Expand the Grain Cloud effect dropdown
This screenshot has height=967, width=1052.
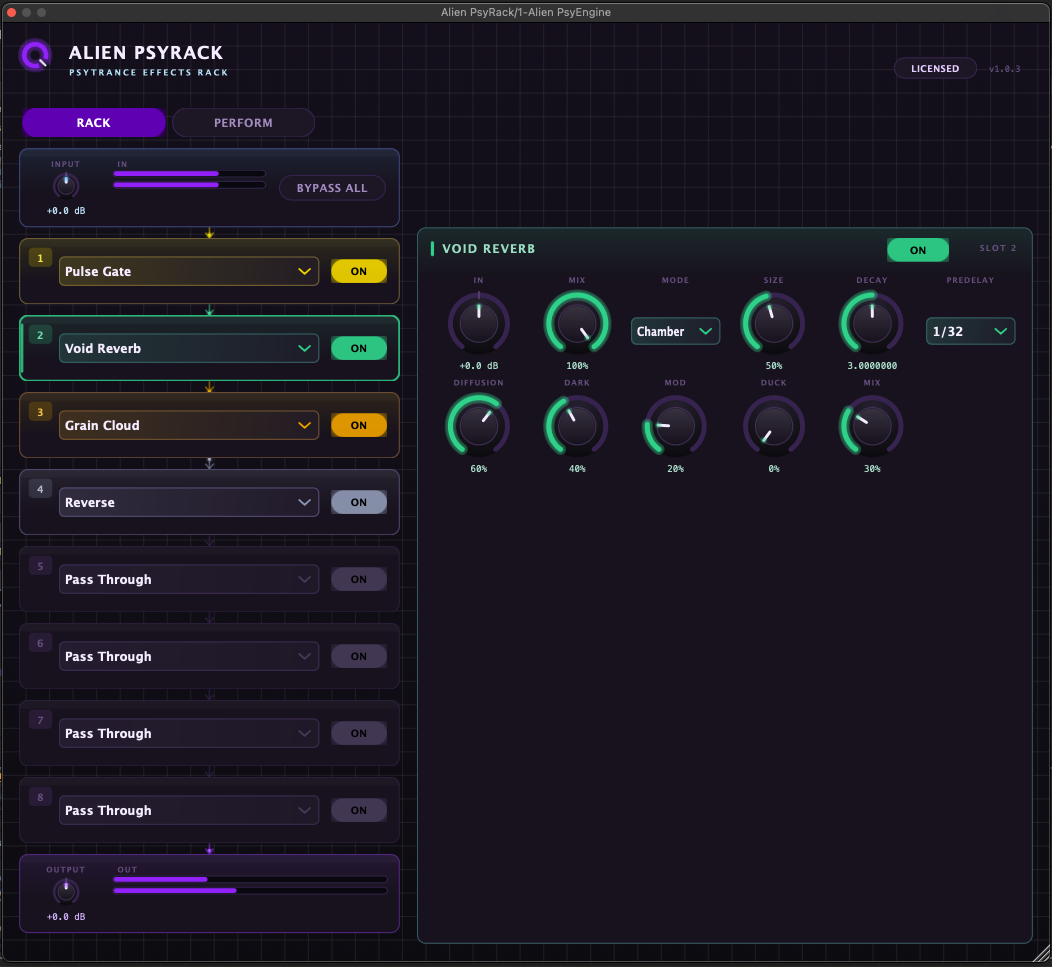(189, 425)
